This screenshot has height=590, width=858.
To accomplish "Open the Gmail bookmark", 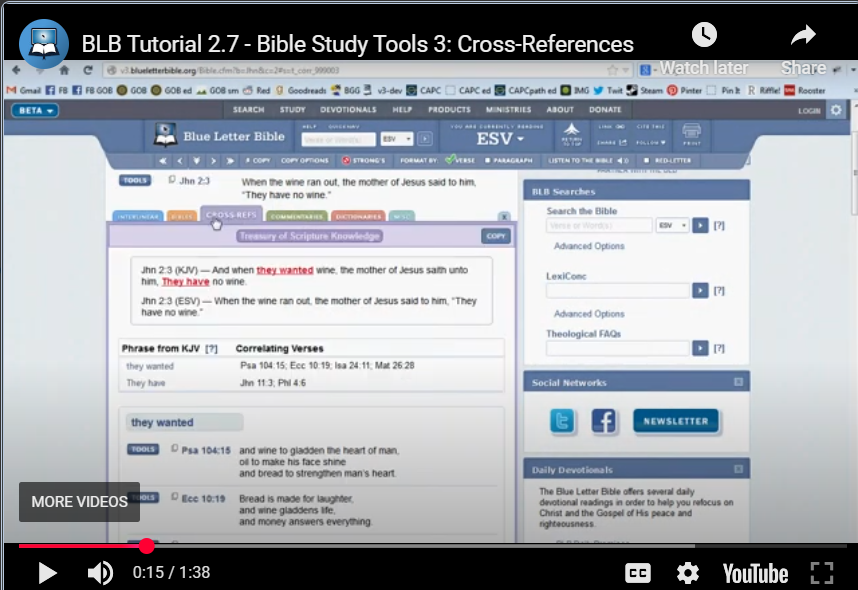I will [24, 90].
